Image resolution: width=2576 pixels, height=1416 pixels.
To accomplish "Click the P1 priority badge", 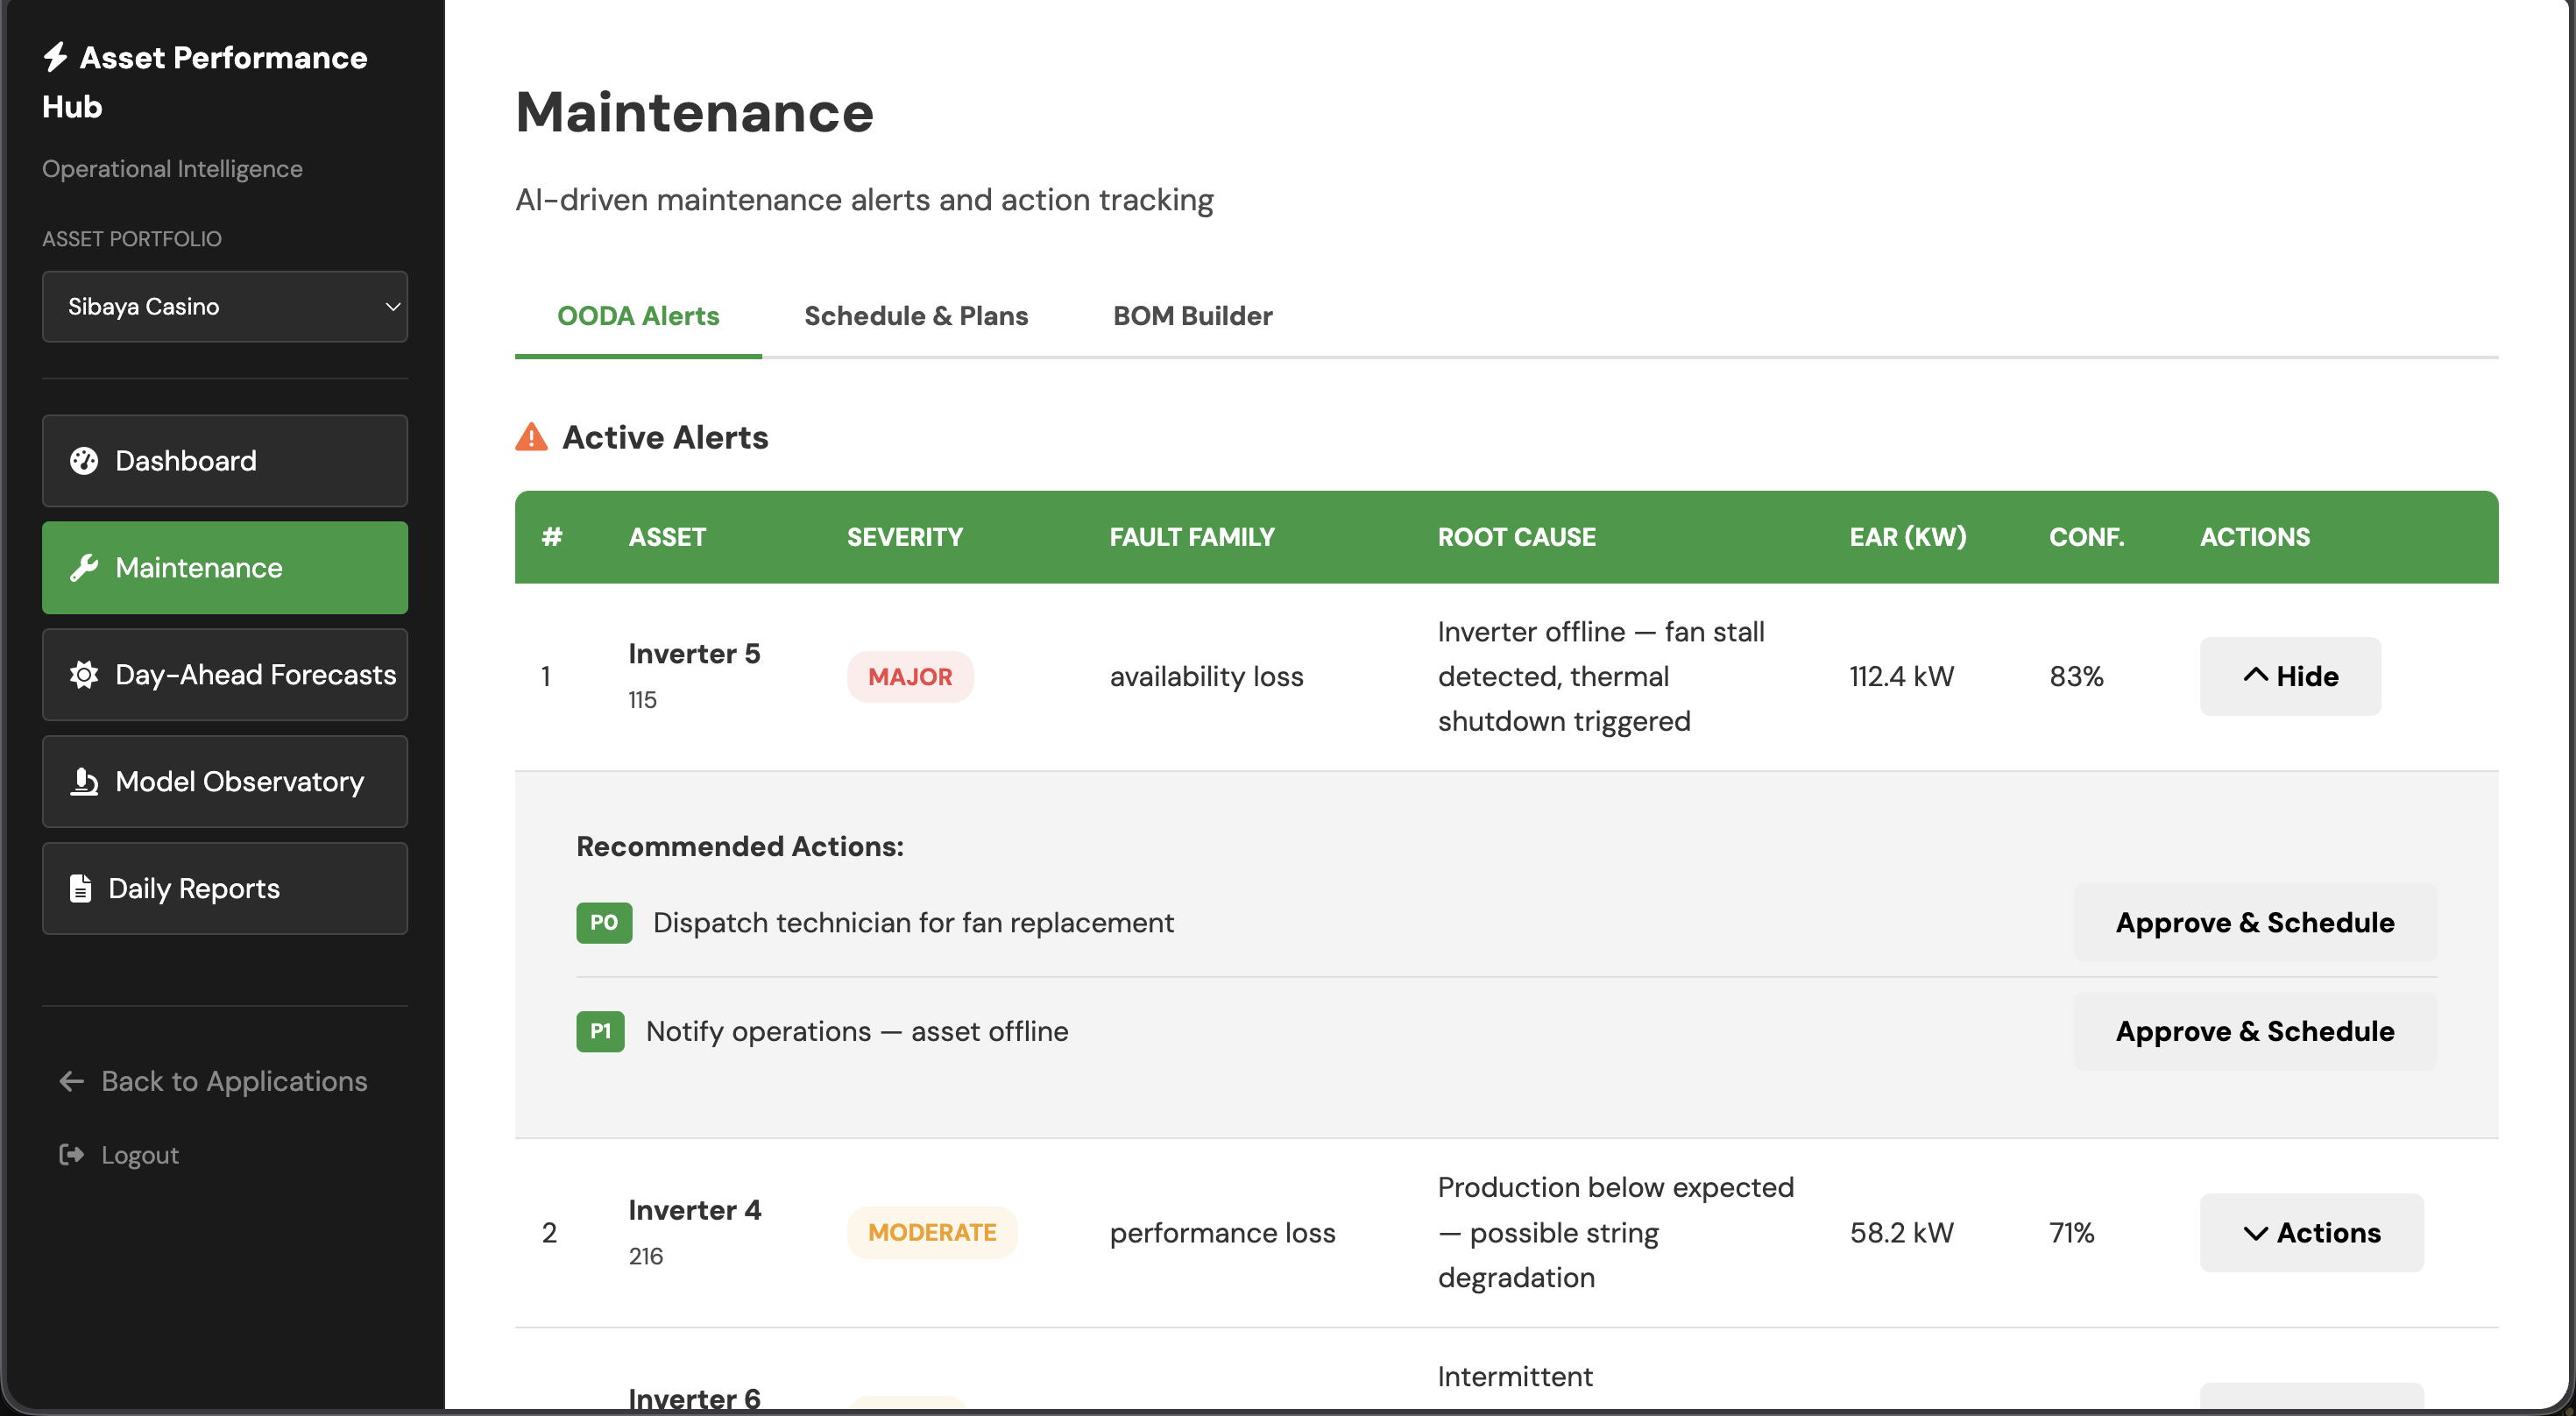I will point(600,1031).
